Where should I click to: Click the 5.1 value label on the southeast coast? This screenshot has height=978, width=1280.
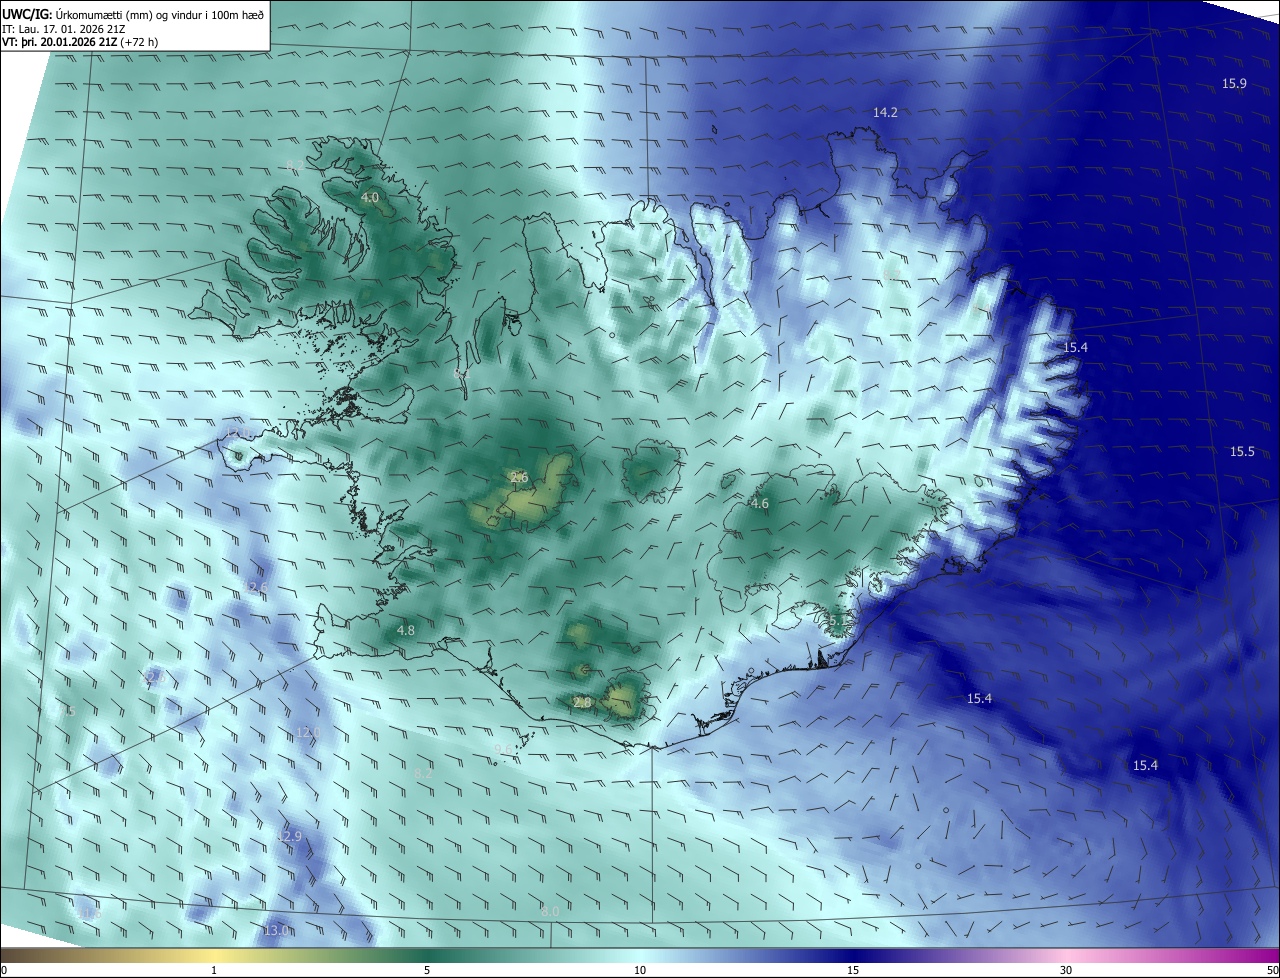point(838,622)
